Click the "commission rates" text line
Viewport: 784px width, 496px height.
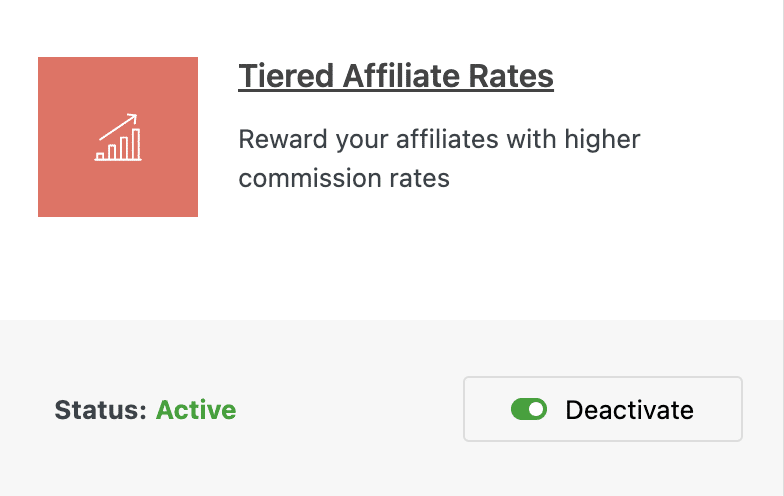pyautogui.click(x=344, y=178)
